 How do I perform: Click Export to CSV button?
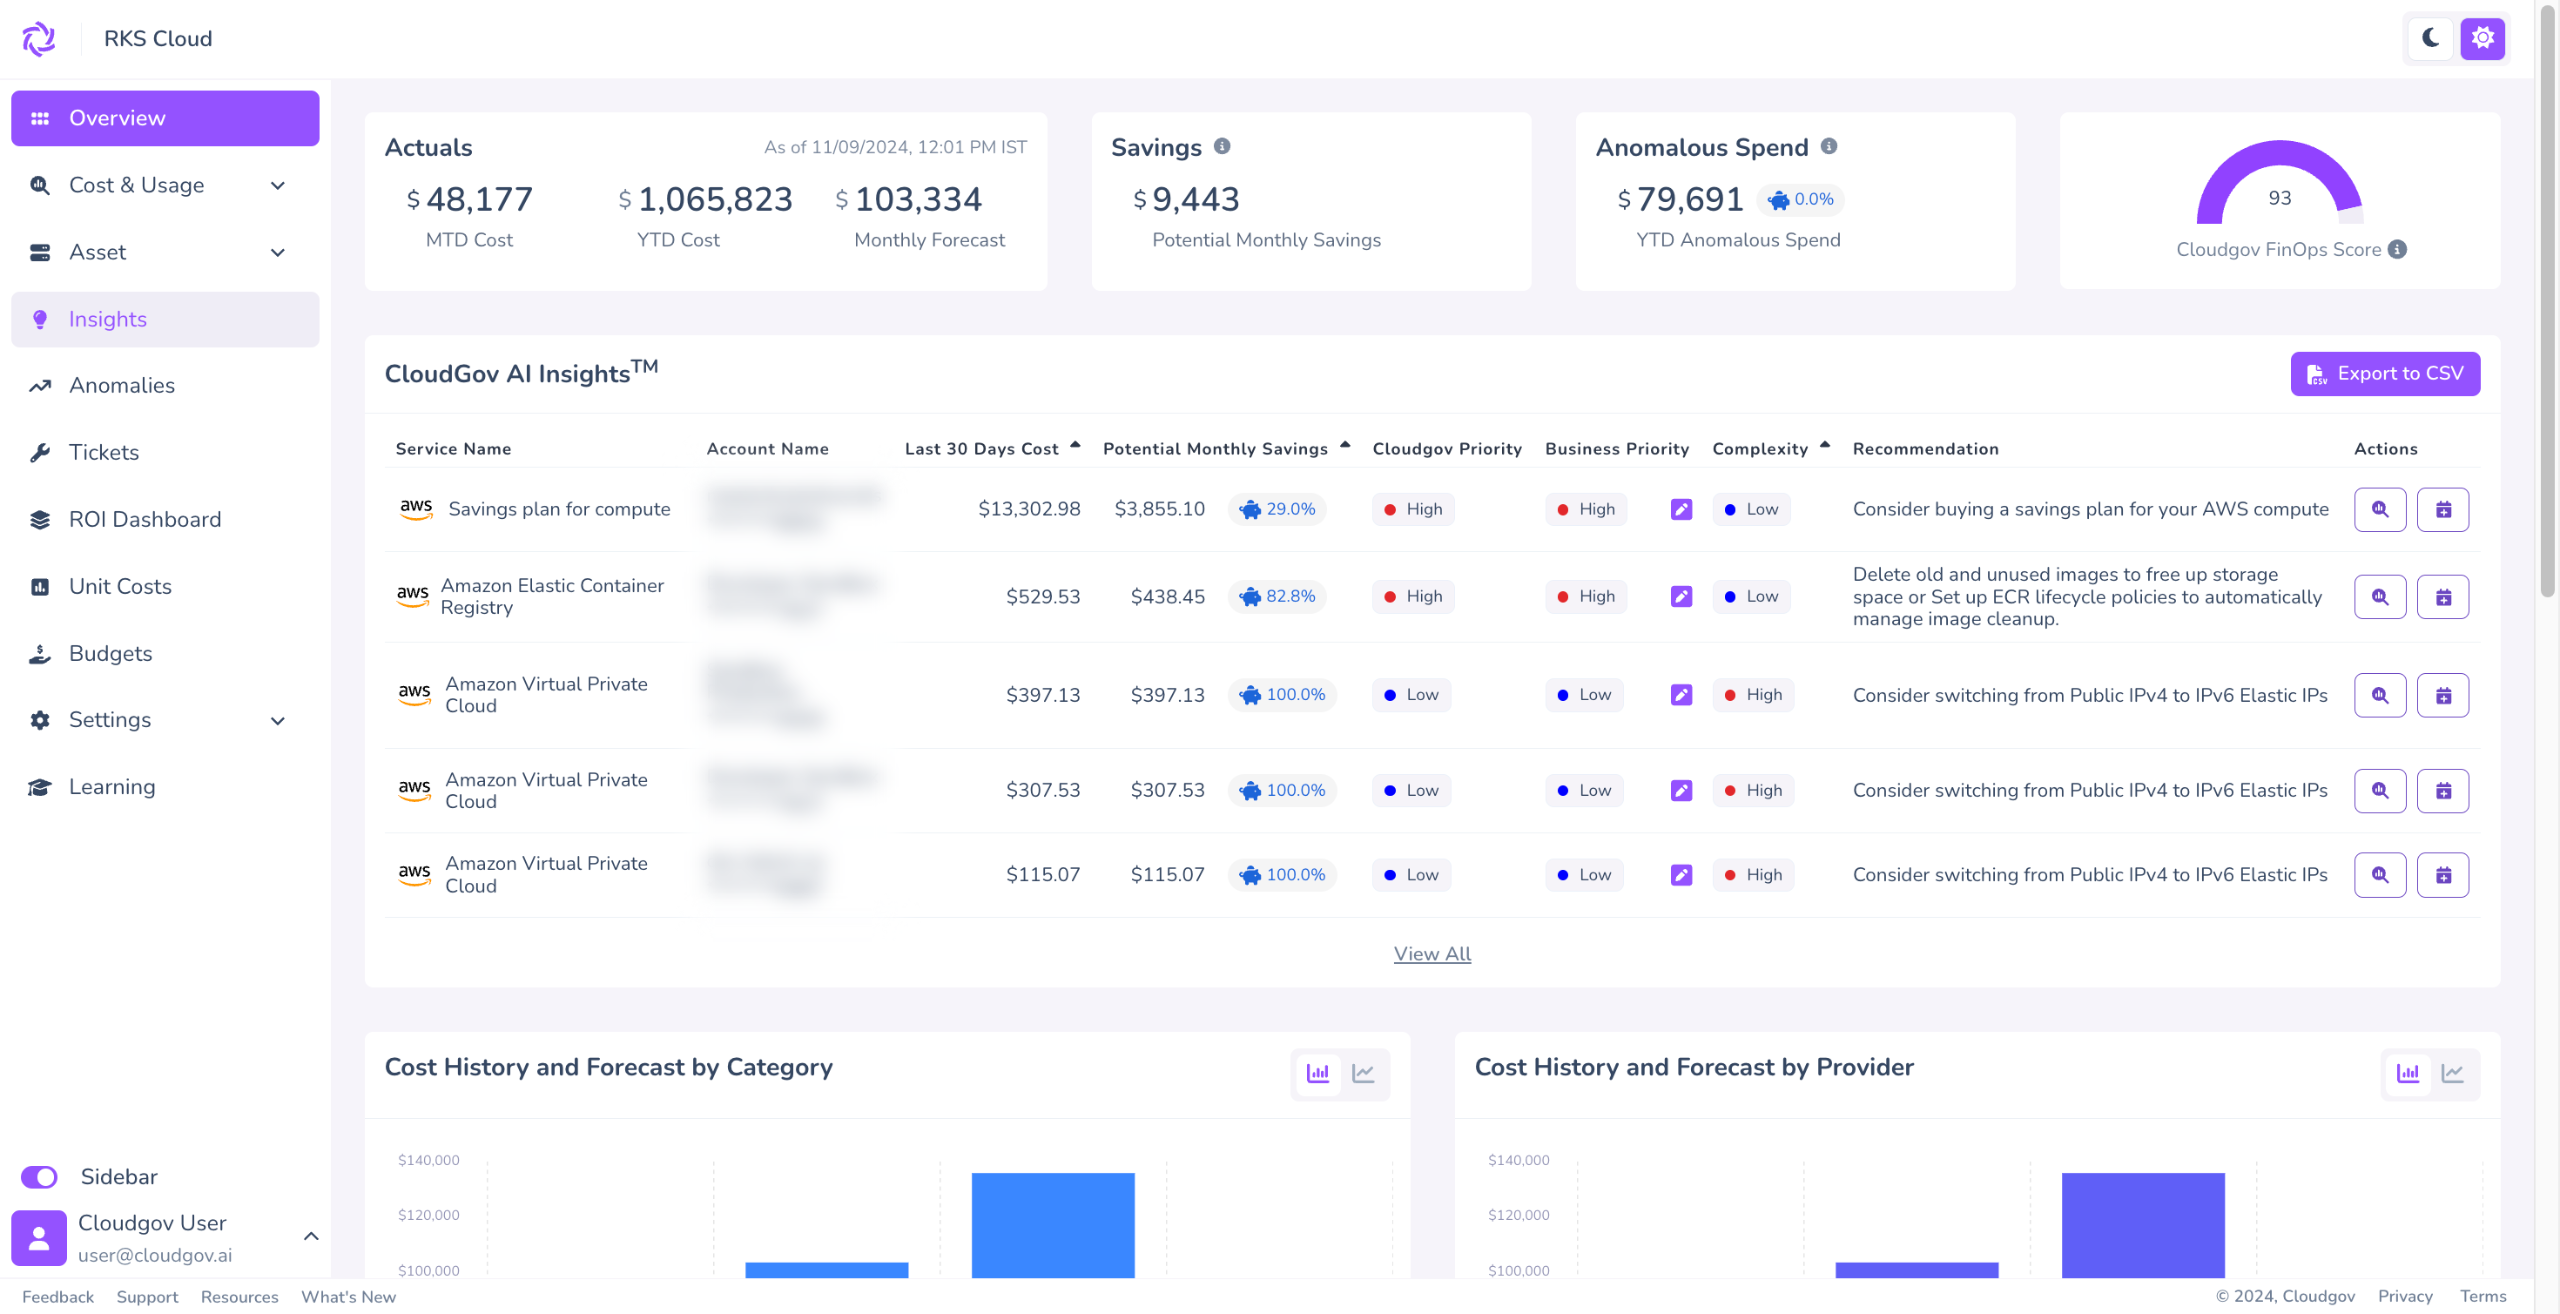(2385, 374)
